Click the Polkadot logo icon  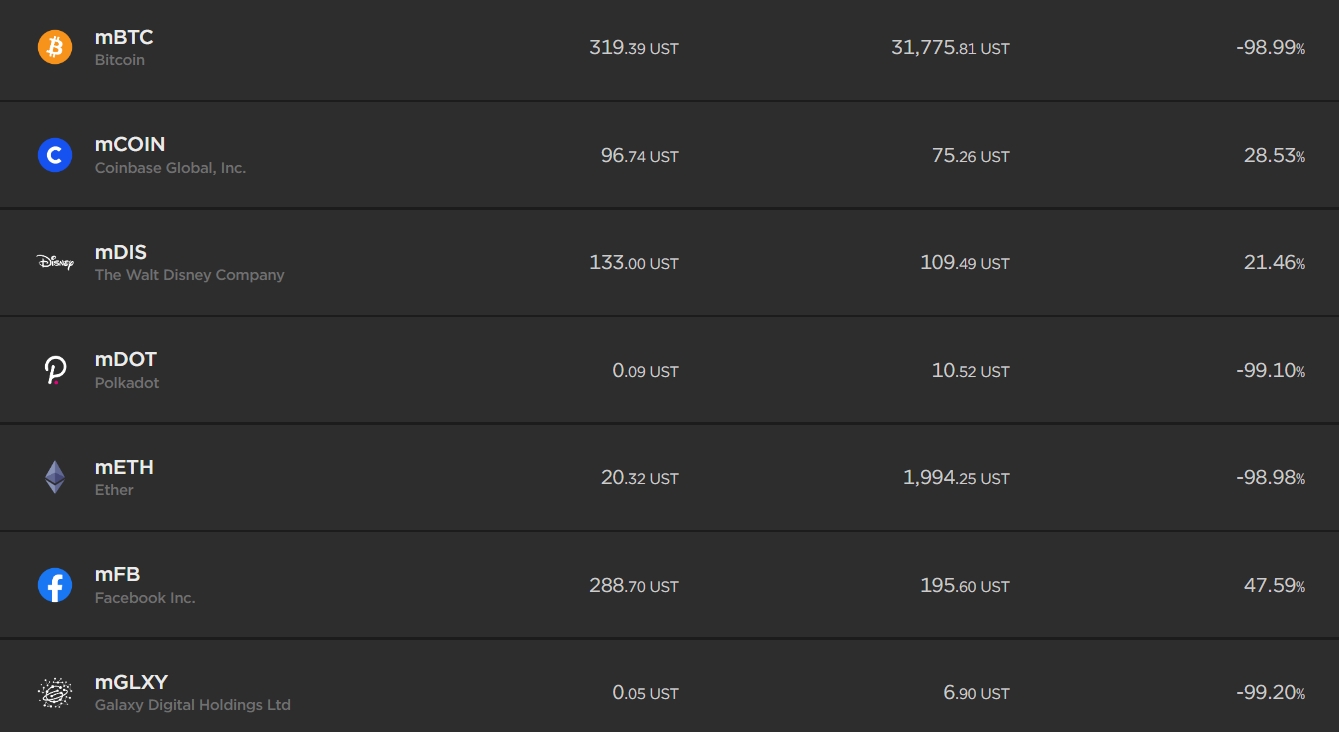(x=55, y=370)
